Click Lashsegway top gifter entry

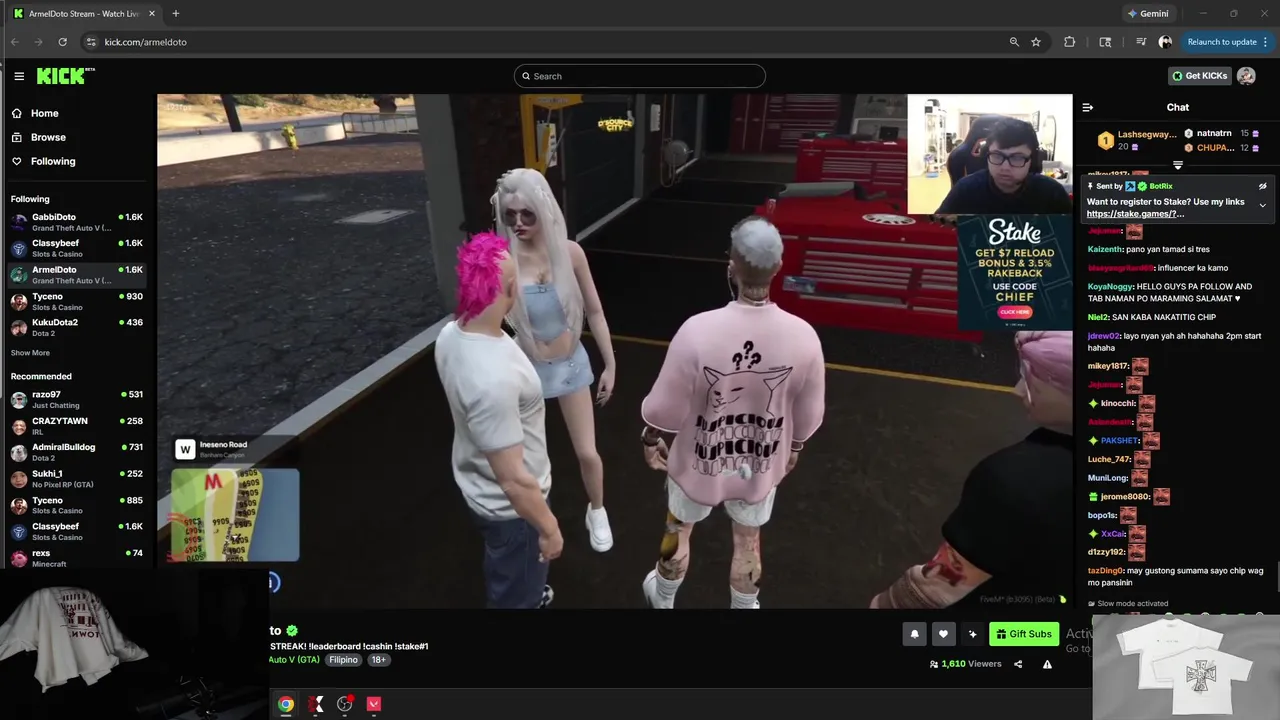pyautogui.click(x=1137, y=140)
